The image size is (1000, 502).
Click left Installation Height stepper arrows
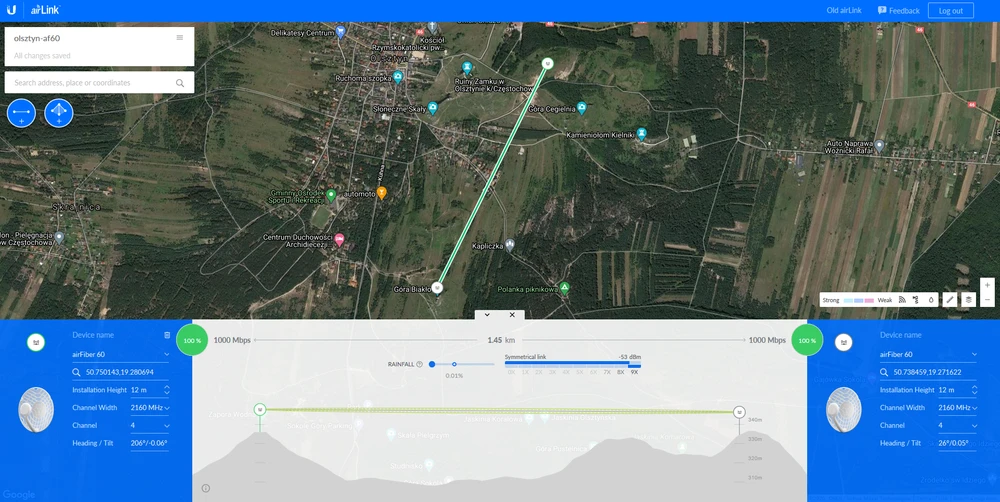pyautogui.click(x=167, y=390)
